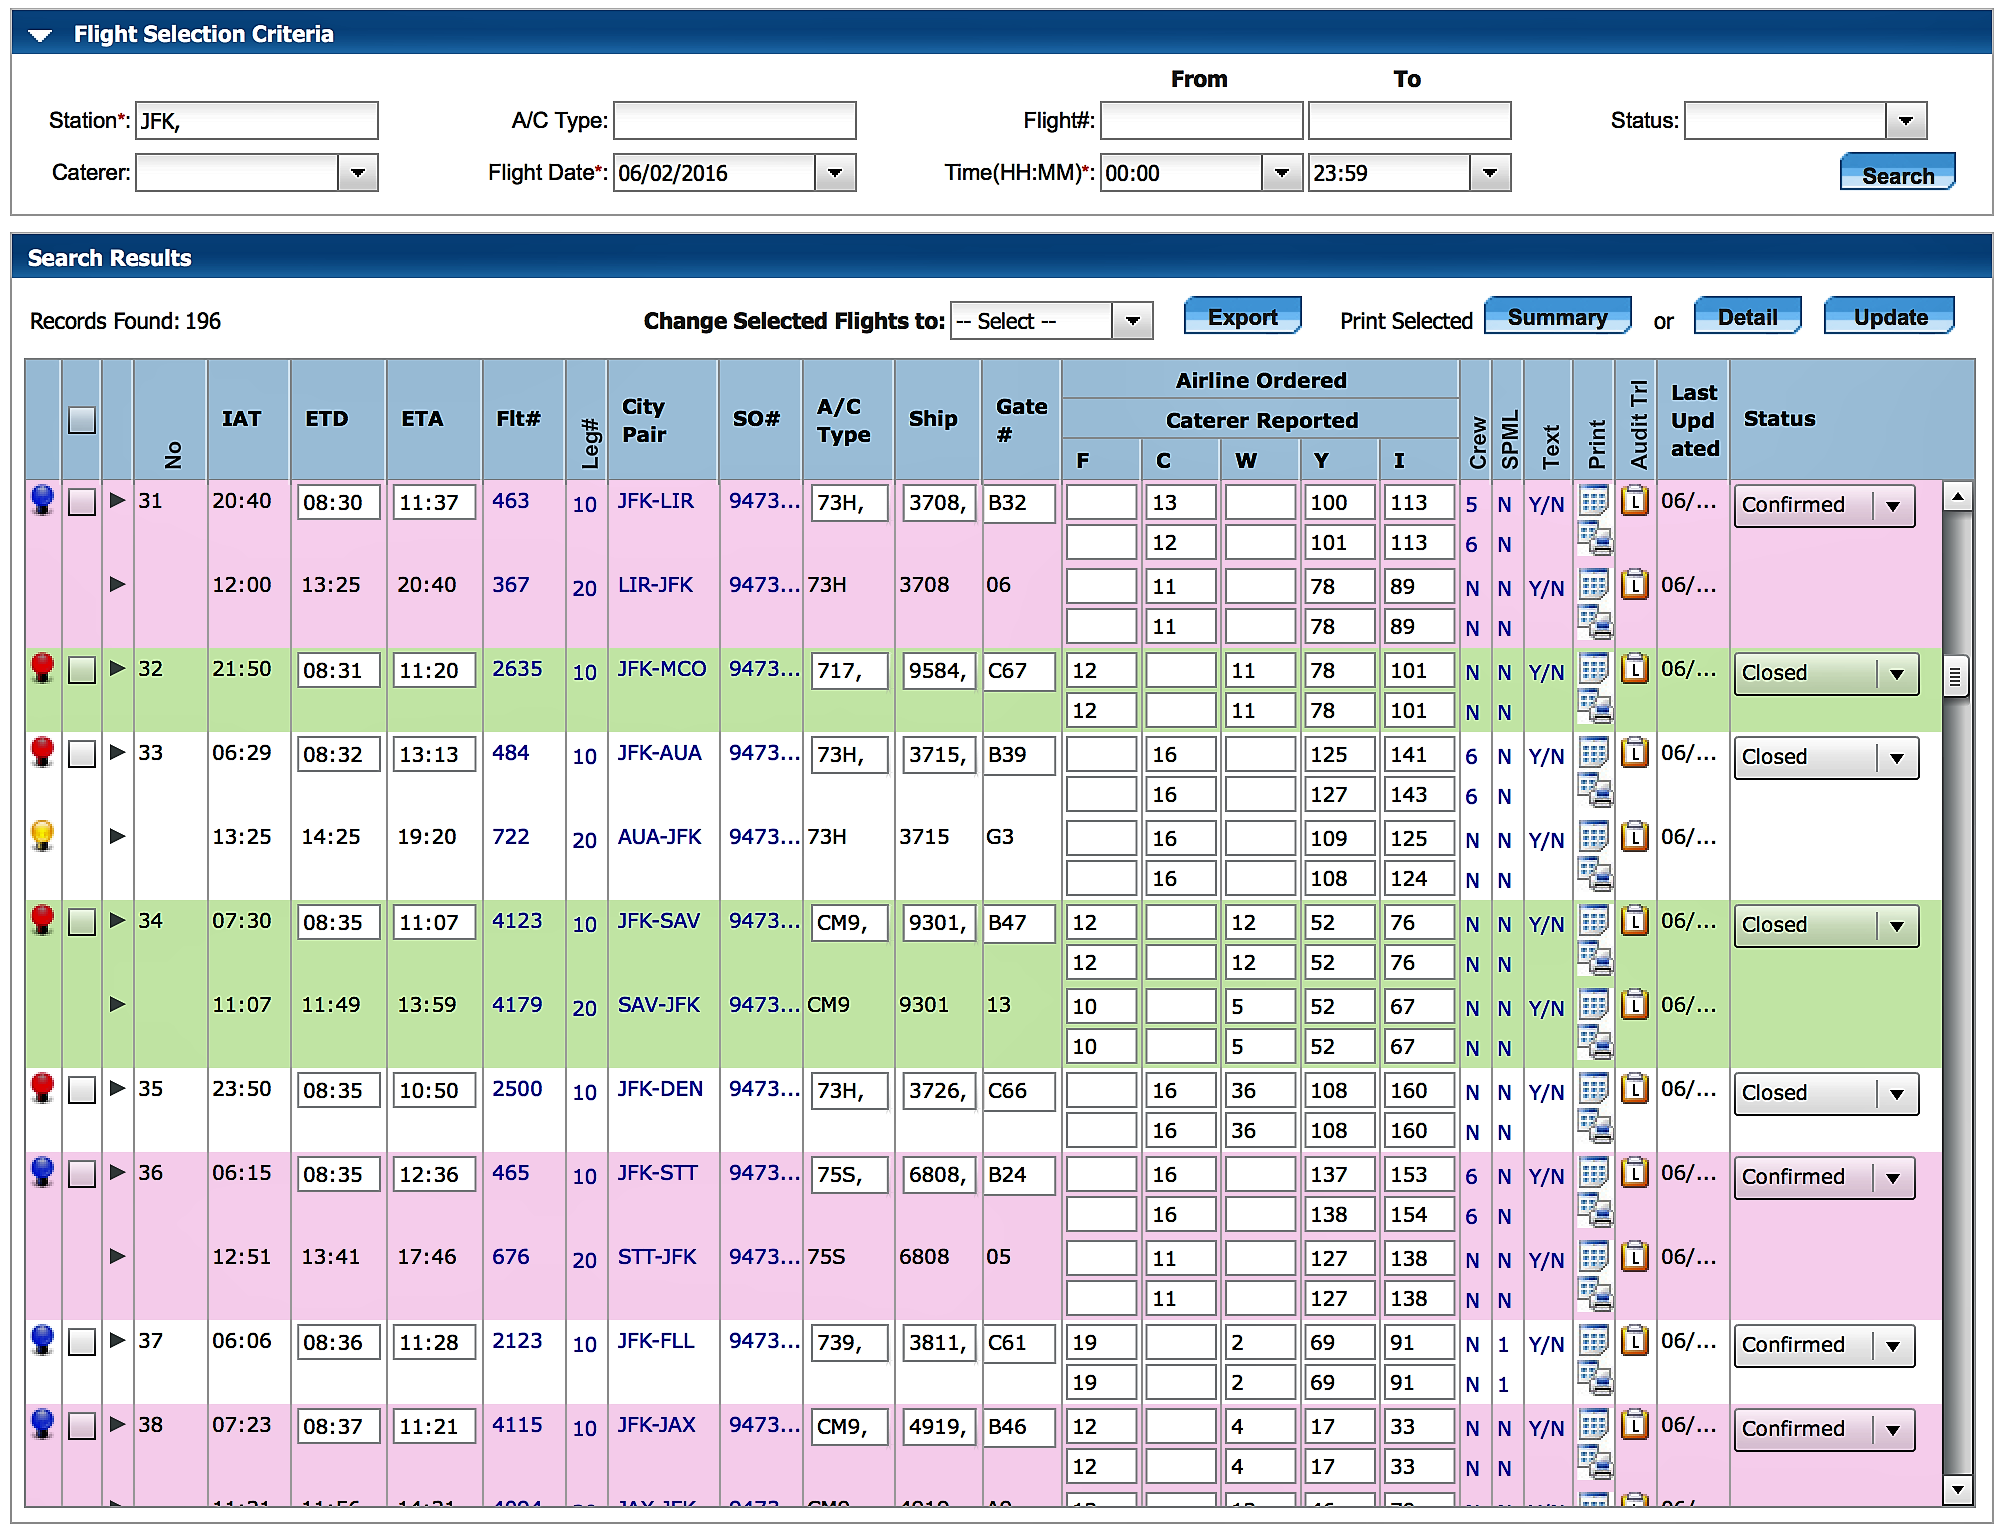Click the blue status bulb for flight 463
The width and height of the screenshot is (2010, 1536).
[42, 499]
